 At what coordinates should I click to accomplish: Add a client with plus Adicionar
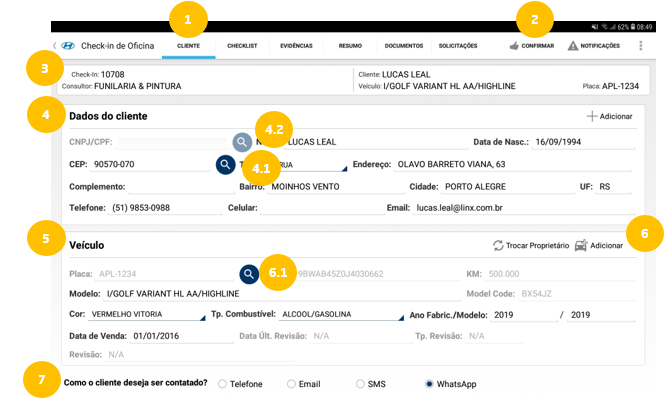click(610, 116)
